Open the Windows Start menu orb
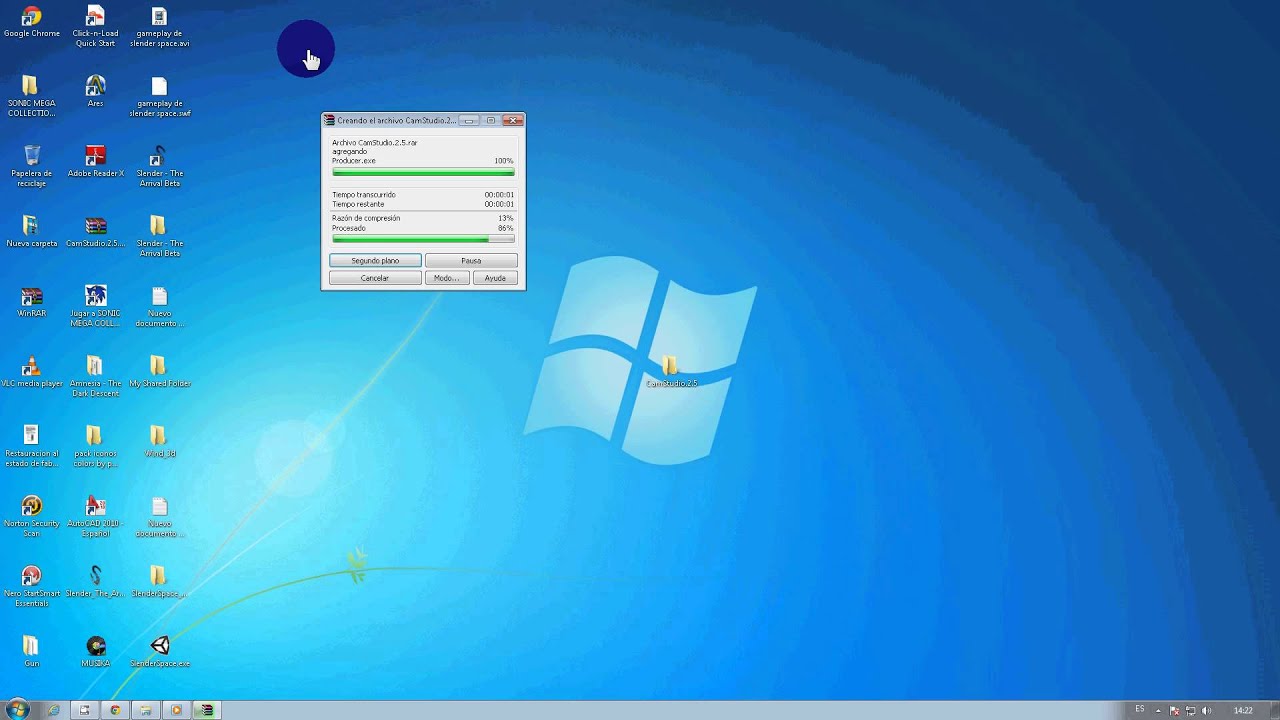 (17, 710)
